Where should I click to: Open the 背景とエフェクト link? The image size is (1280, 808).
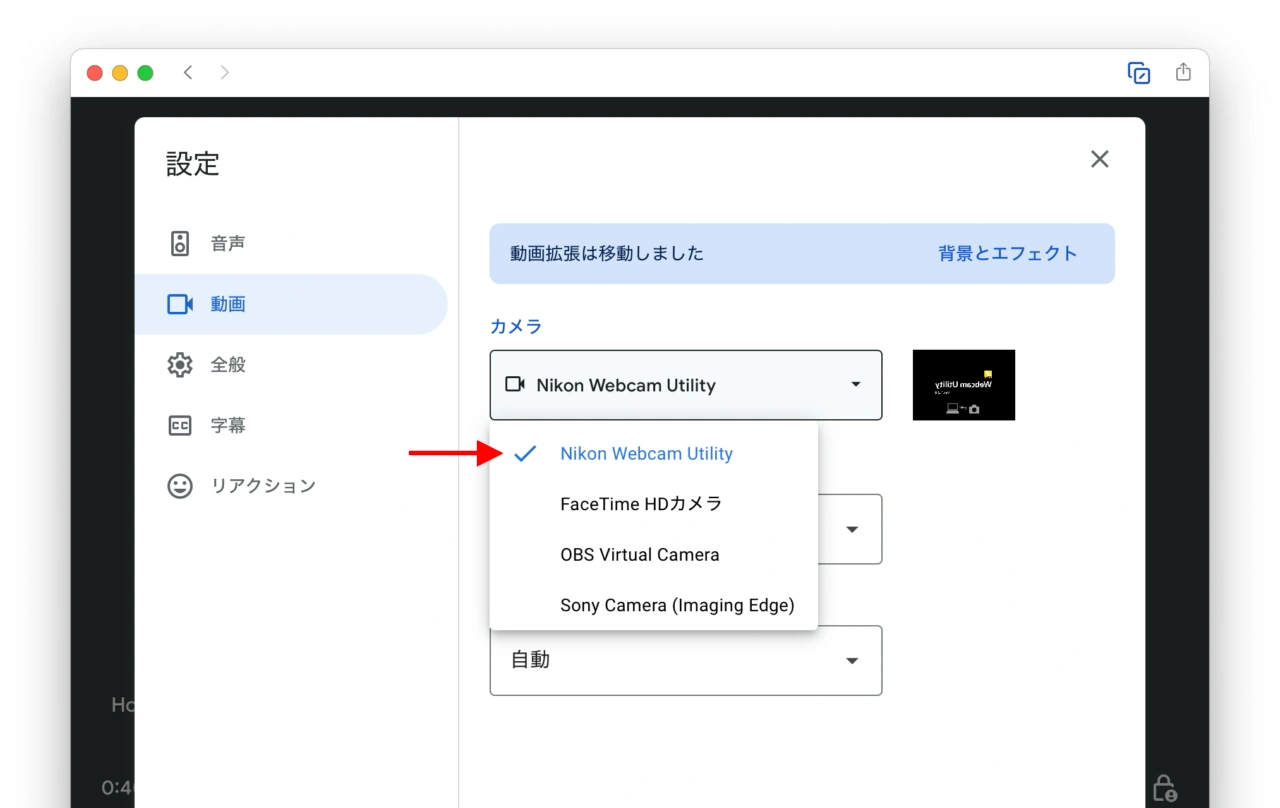pos(1007,253)
